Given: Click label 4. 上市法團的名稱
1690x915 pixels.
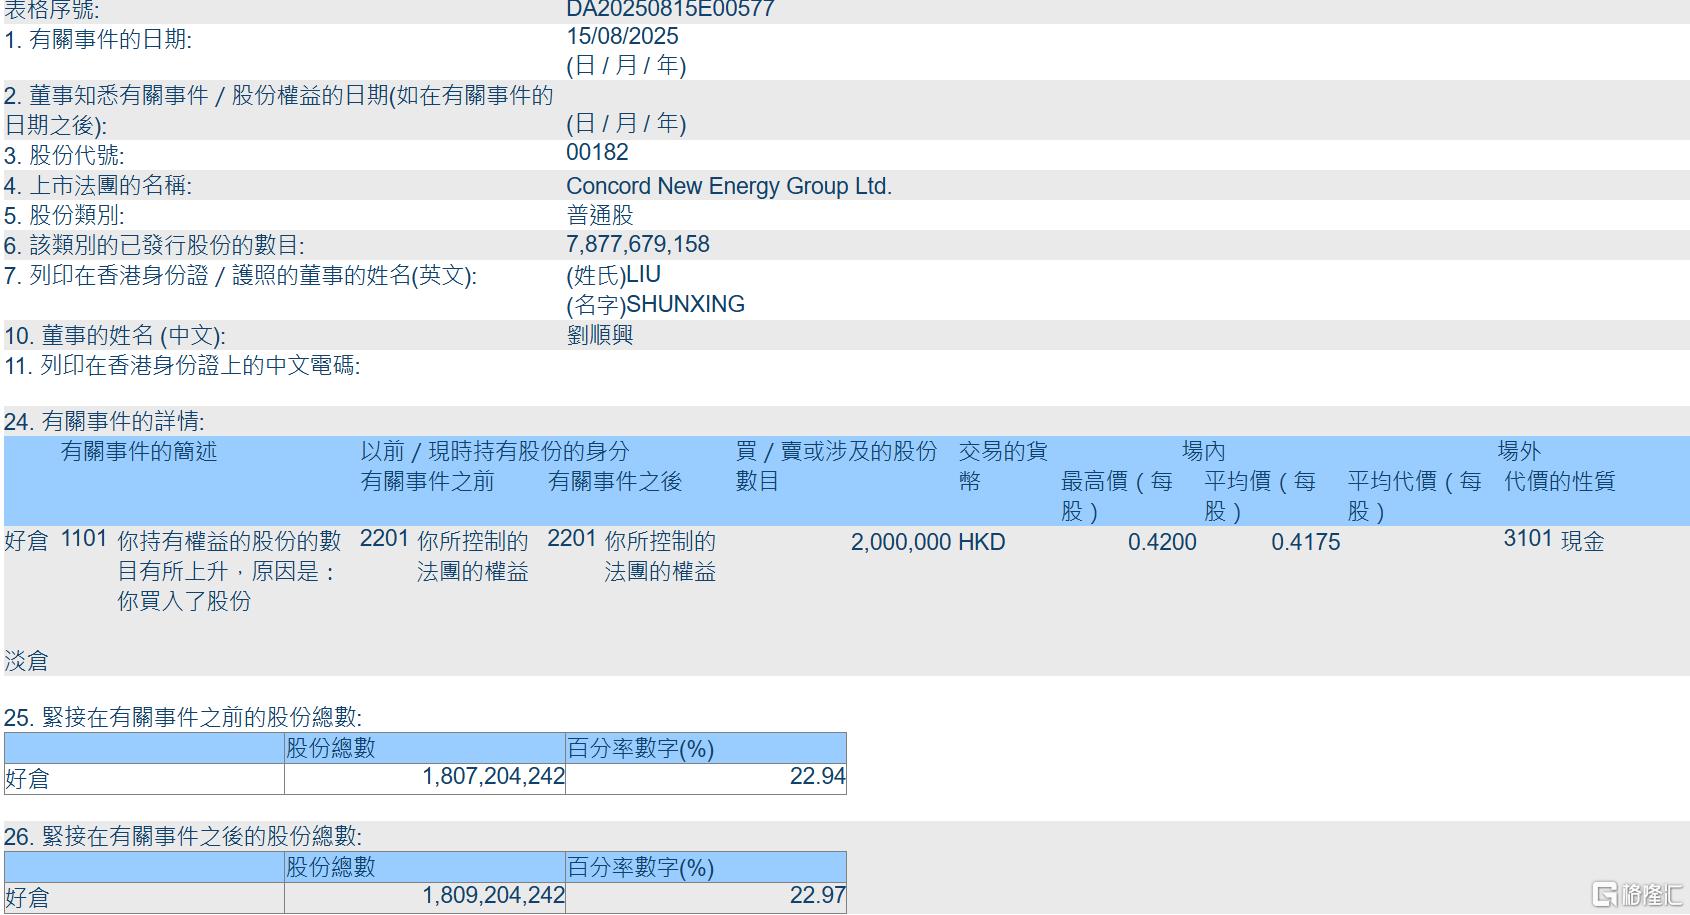Looking at the screenshot, I should click(x=98, y=186).
